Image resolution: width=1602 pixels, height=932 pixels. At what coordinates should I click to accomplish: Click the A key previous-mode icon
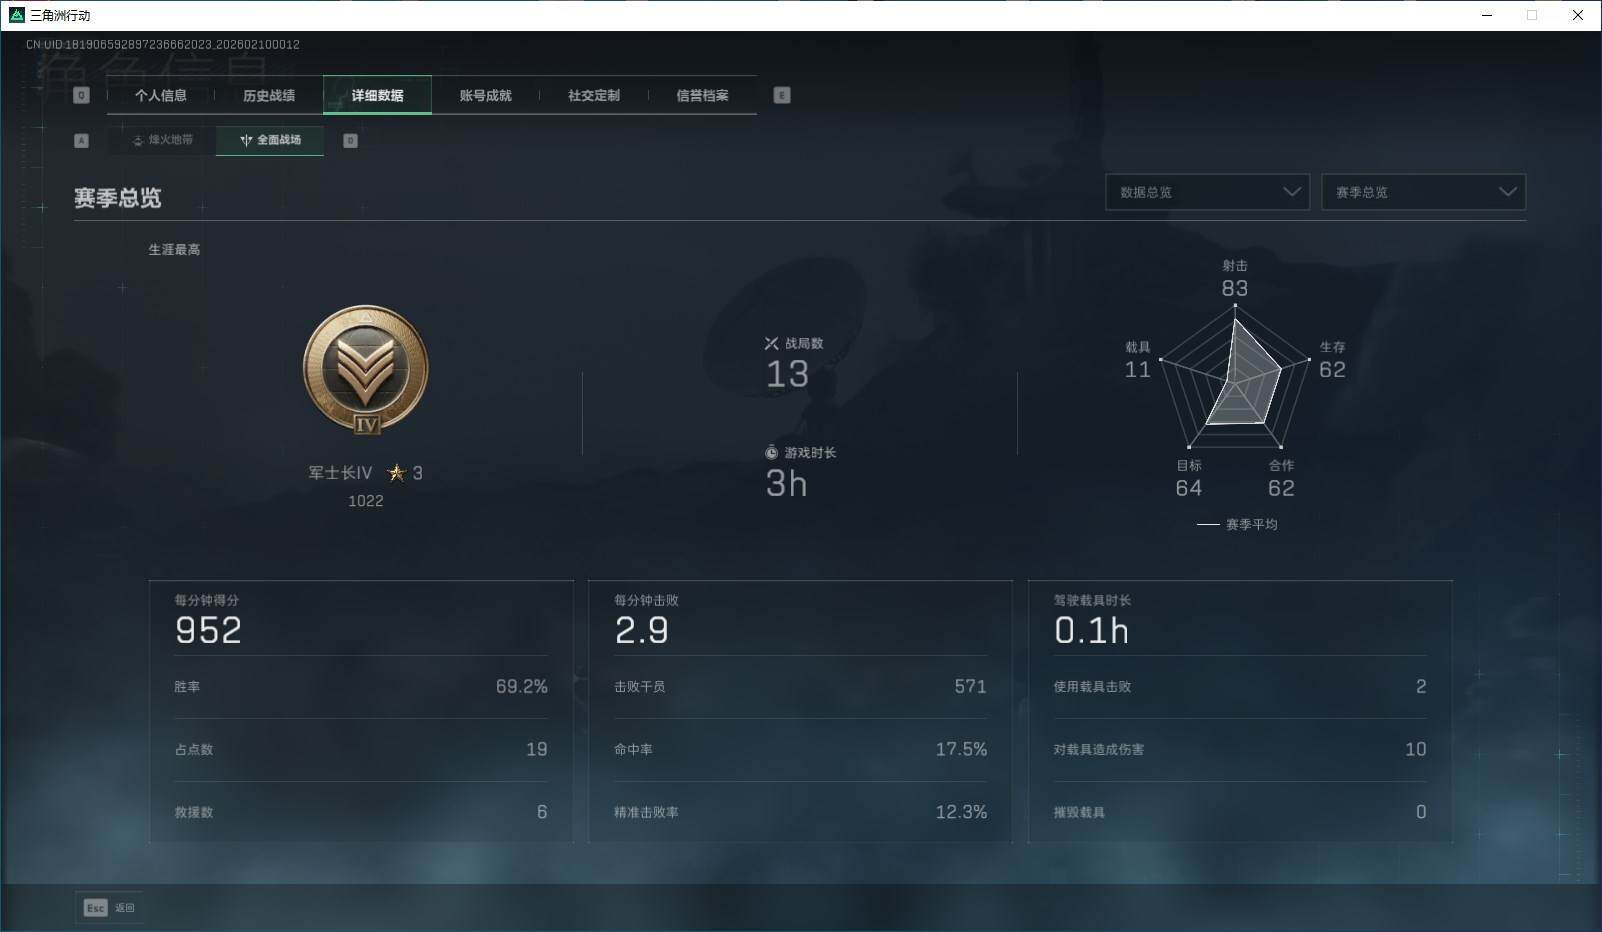point(82,141)
